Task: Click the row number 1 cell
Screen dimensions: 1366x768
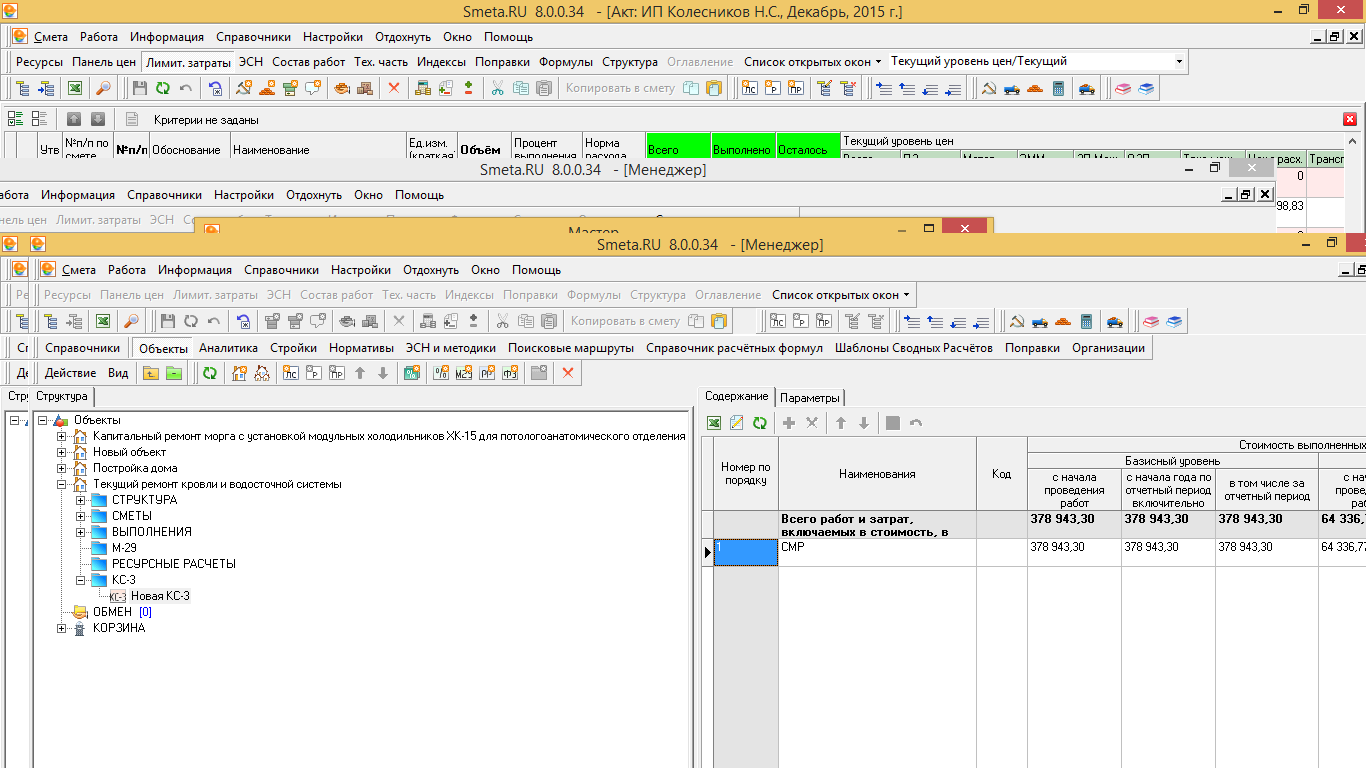Action: (x=746, y=553)
